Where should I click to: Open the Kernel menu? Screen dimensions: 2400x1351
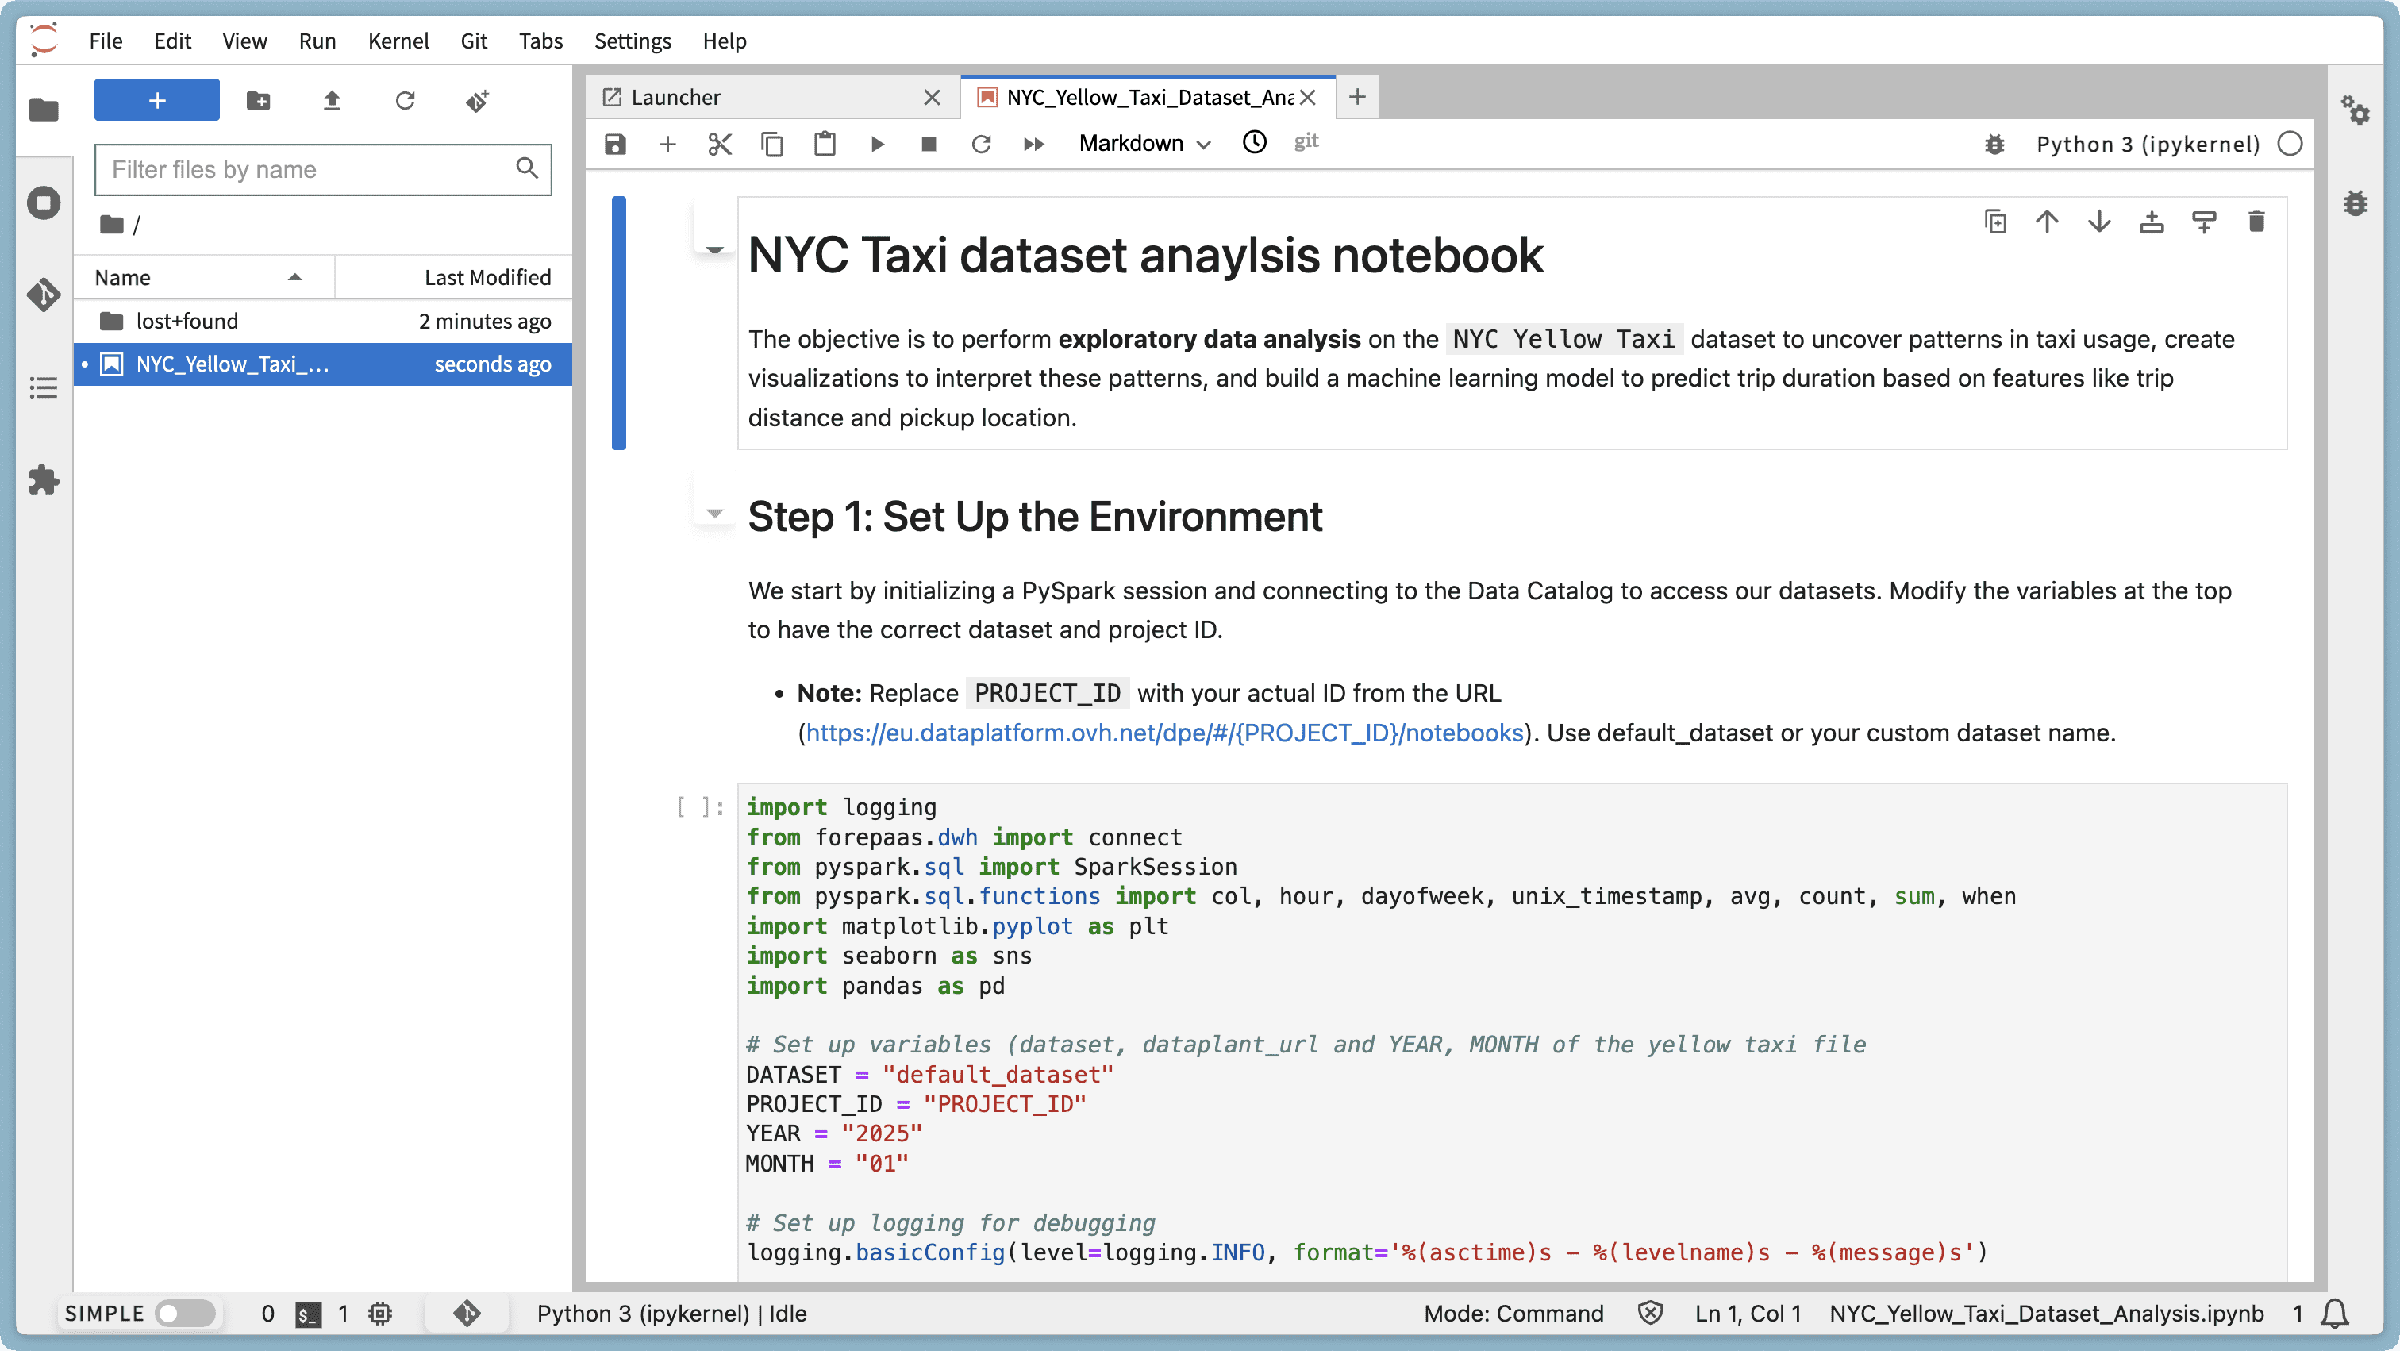click(x=398, y=41)
